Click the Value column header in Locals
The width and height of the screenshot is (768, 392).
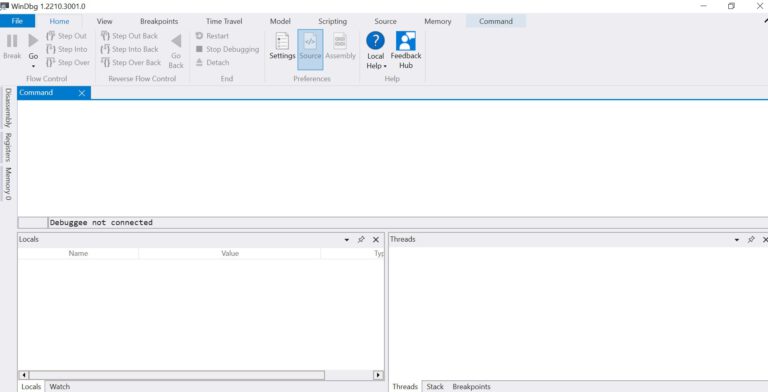click(230, 253)
